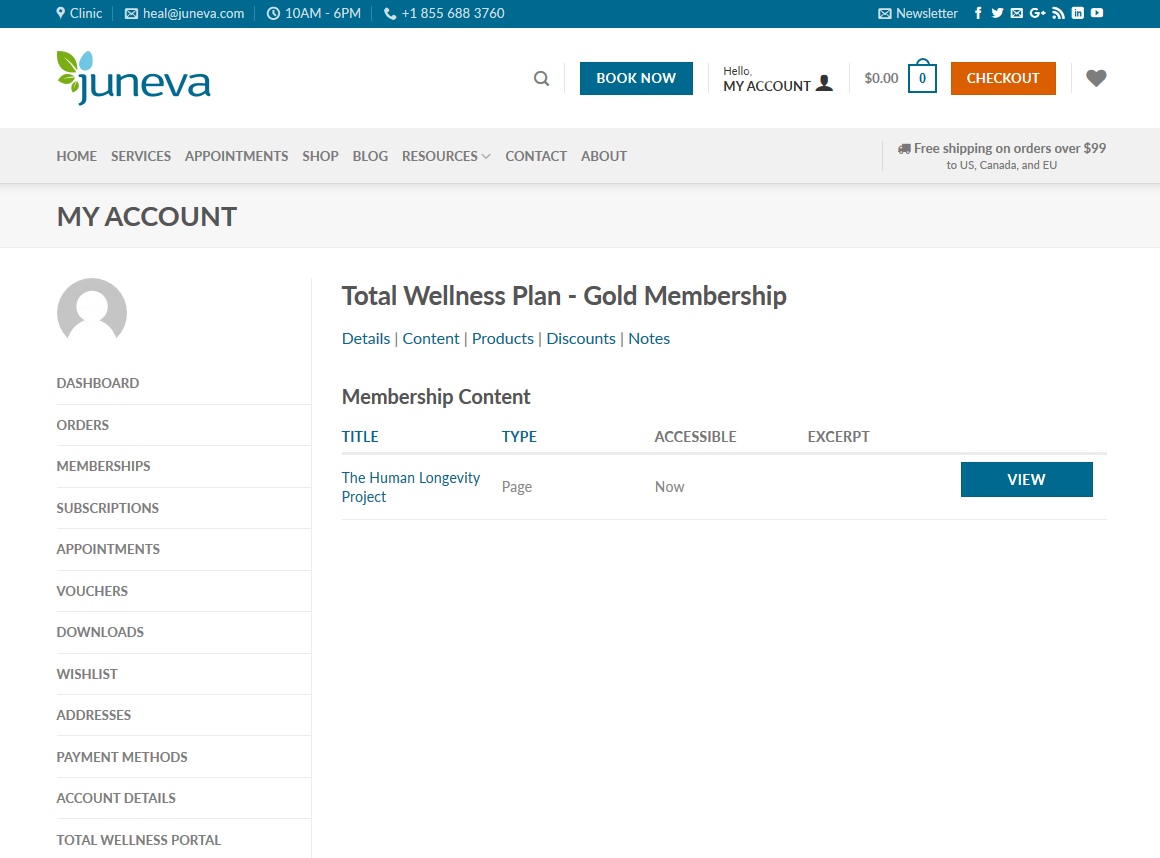Open the My Account header menu

coord(777,79)
